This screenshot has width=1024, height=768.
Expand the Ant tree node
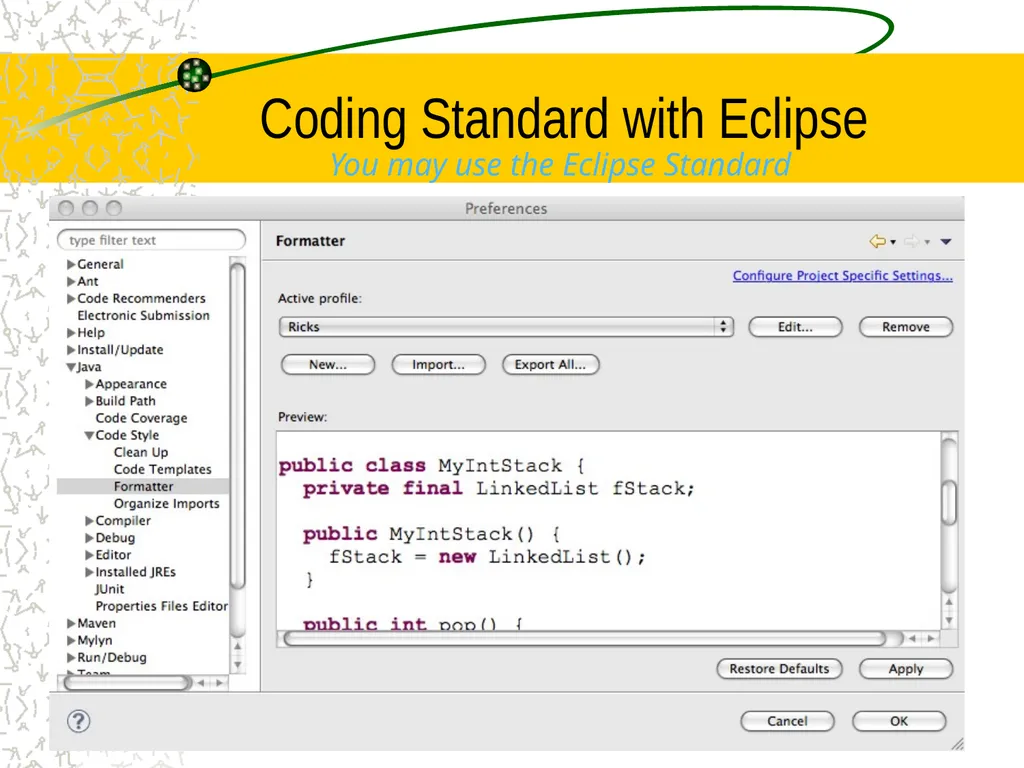[x=71, y=281]
